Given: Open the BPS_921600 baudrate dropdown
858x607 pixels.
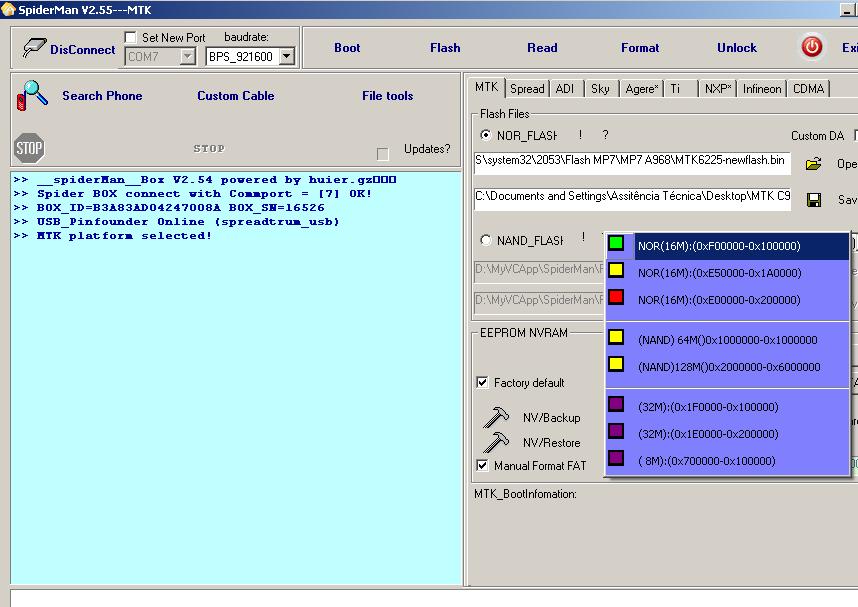Looking at the screenshot, I should pyautogui.click(x=286, y=56).
